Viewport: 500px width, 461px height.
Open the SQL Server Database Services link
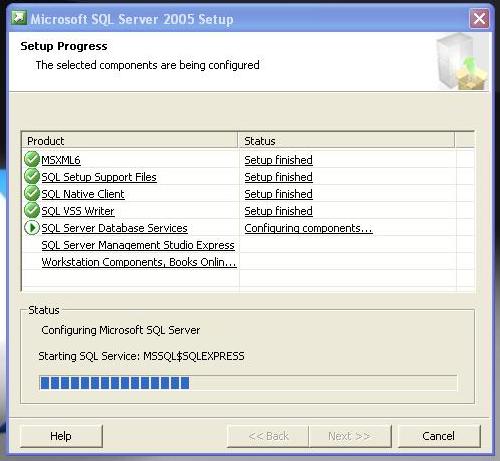pyautogui.click(x=114, y=228)
